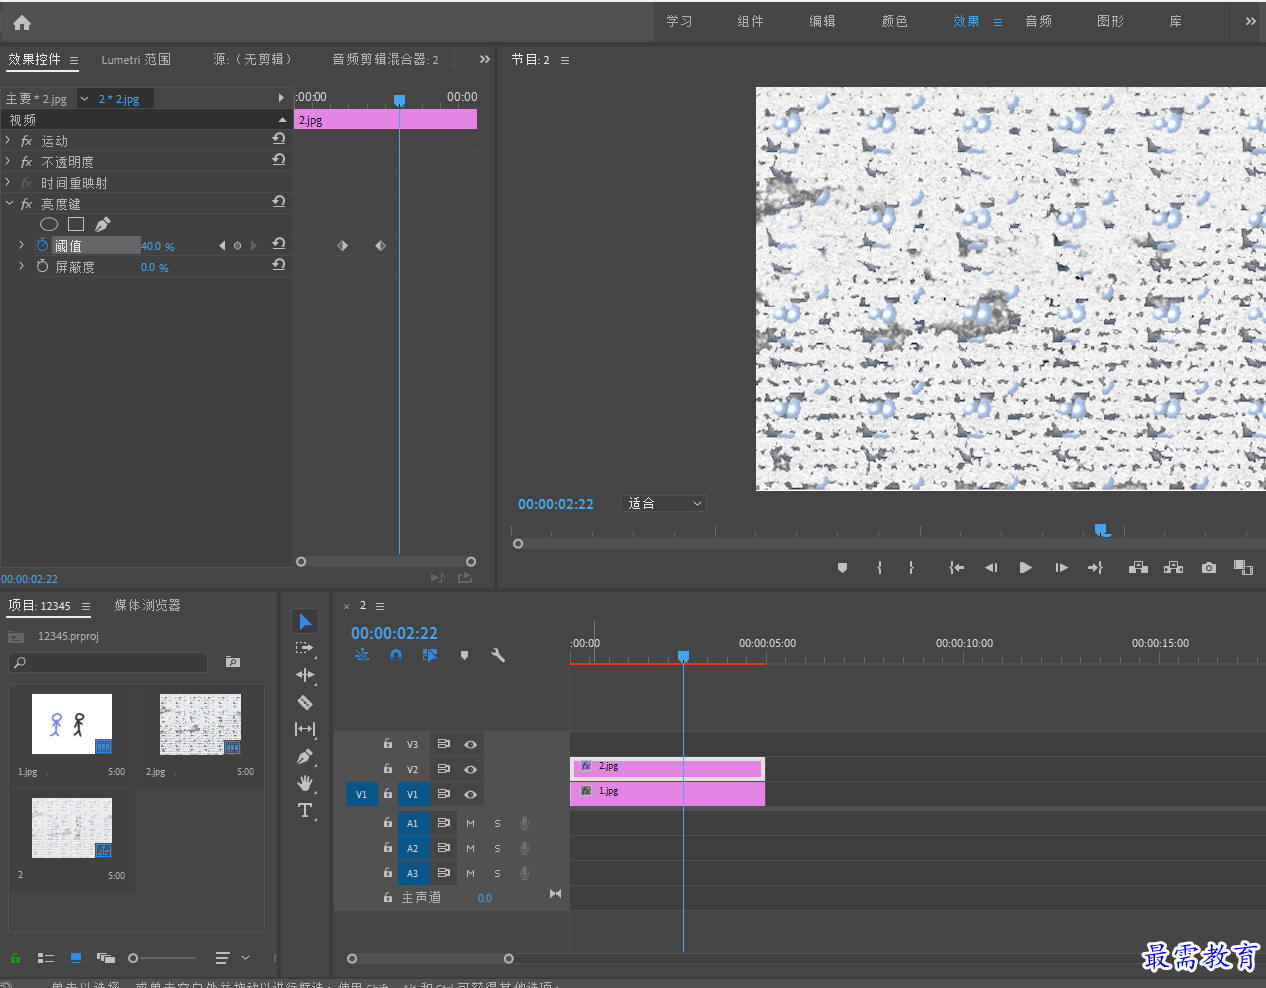Open 媒体浏览器 tab

[x=147, y=605]
